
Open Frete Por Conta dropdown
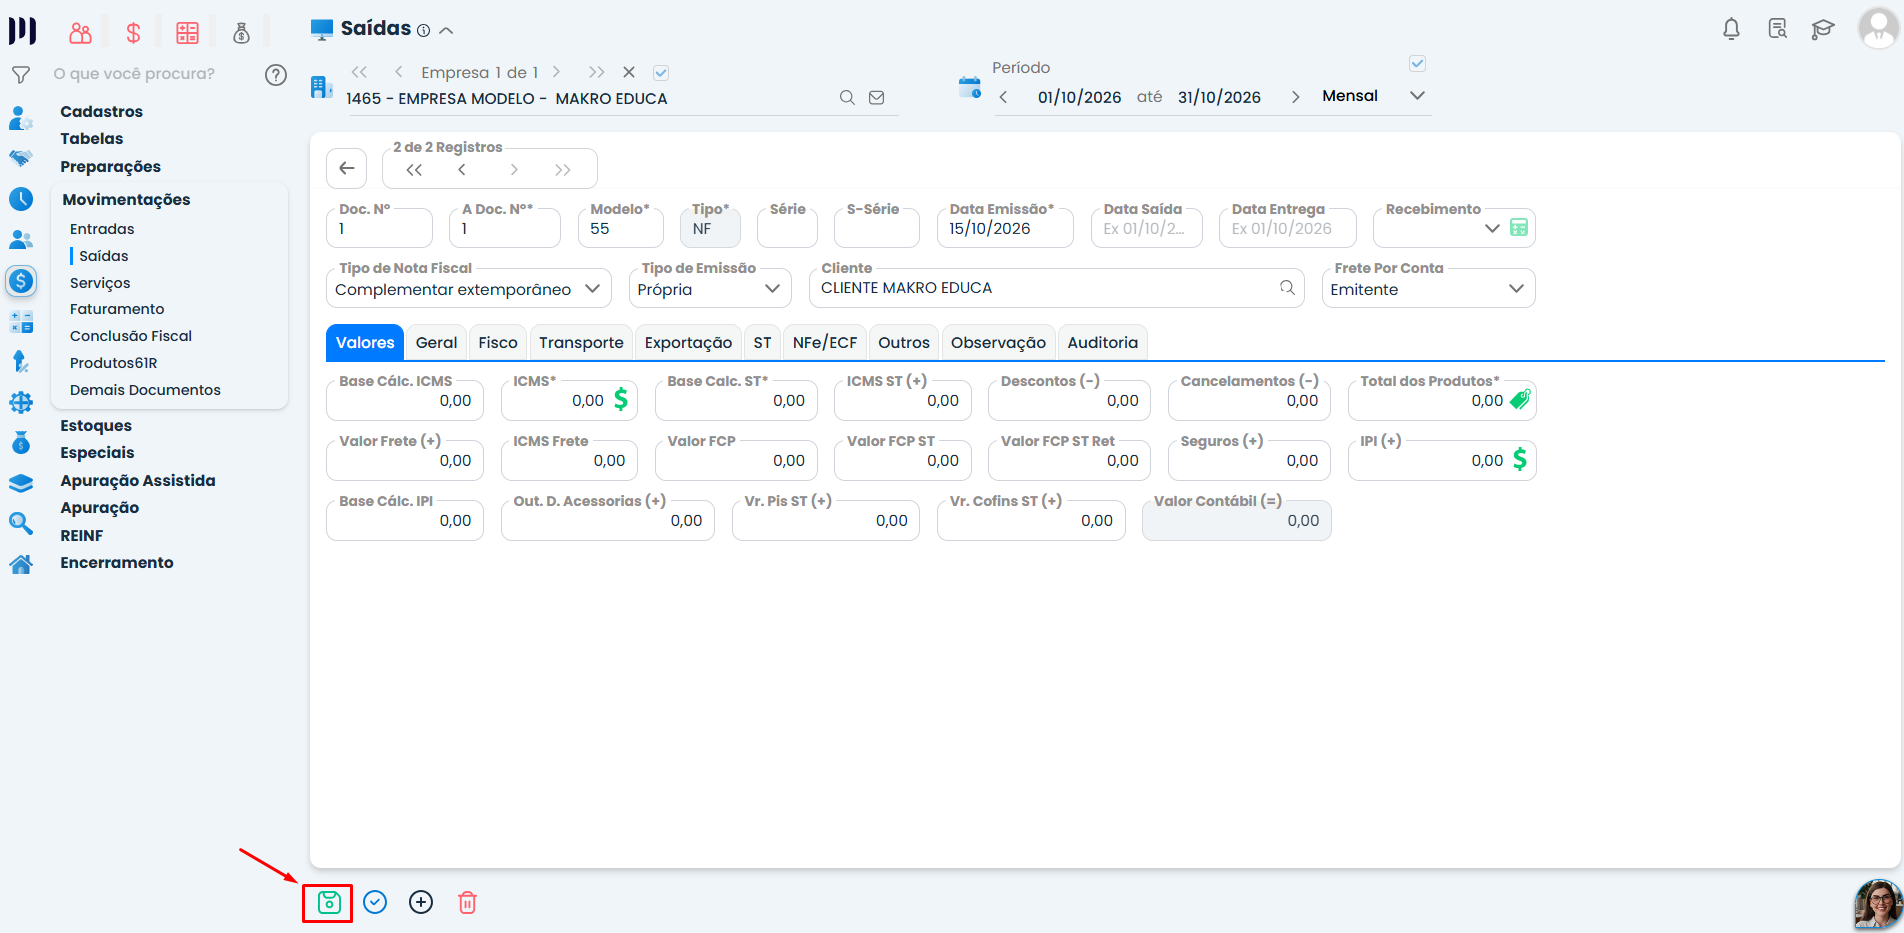tap(1428, 289)
